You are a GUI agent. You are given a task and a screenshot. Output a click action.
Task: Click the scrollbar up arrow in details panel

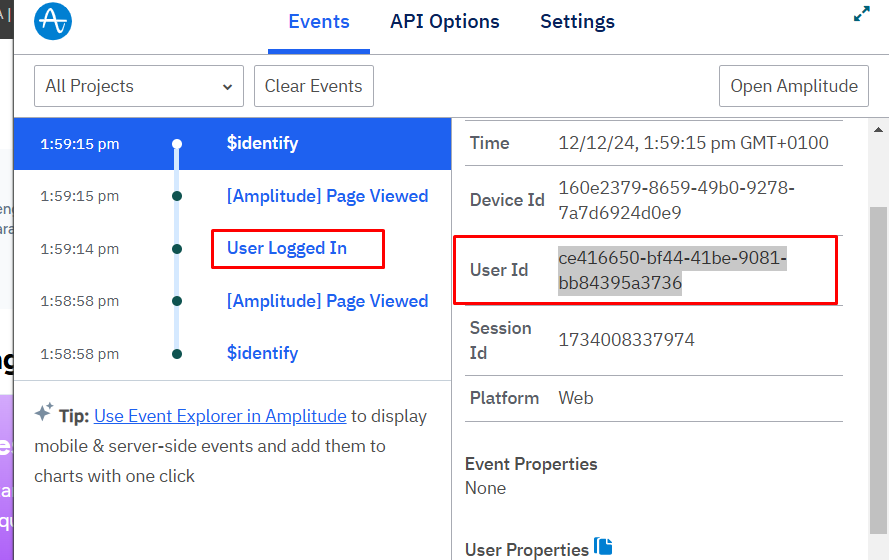pos(878,130)
